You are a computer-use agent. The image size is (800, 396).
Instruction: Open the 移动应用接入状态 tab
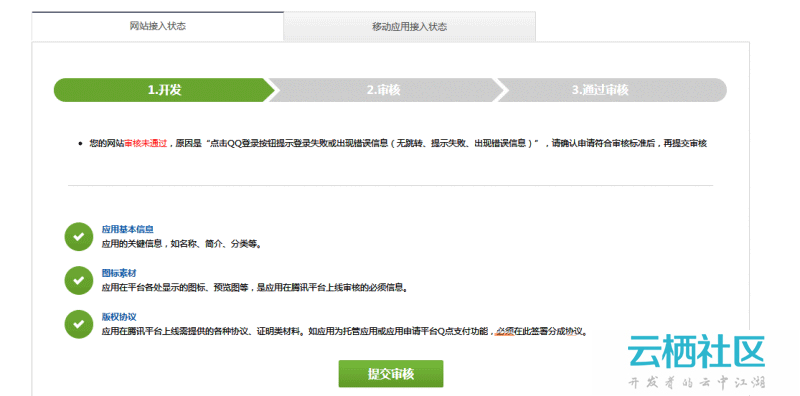410,27
